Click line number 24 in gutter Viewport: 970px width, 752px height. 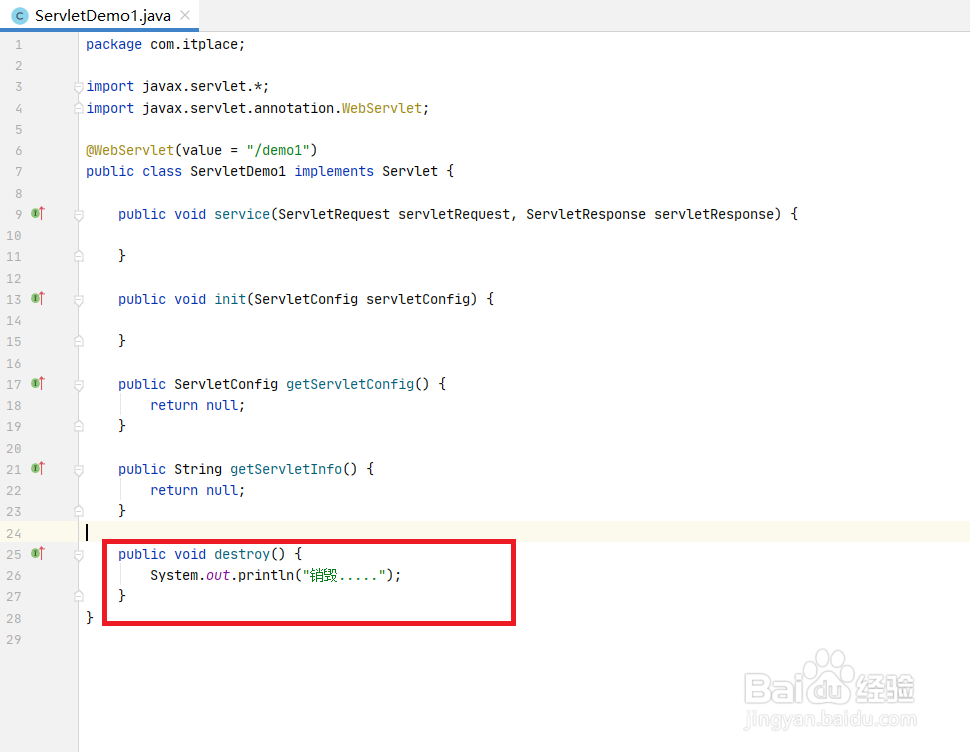pyautogui.click(x=14, y=533)
